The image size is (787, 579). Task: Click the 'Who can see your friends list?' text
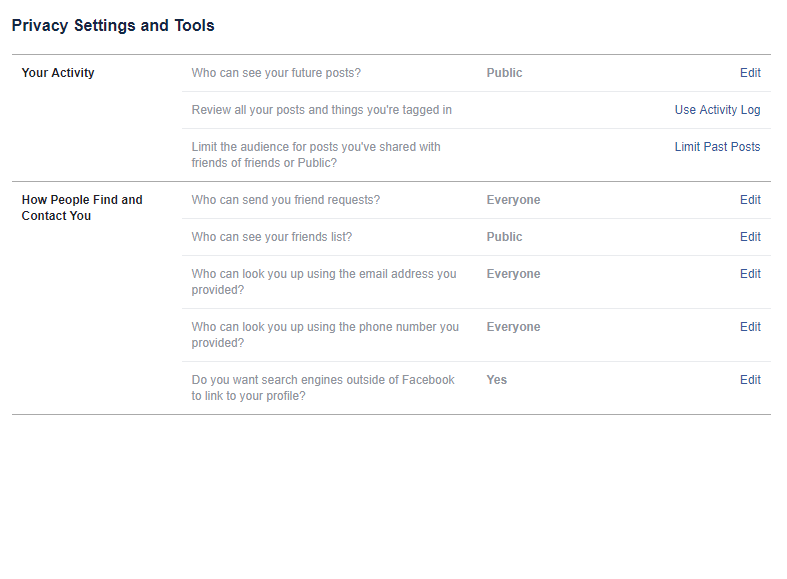click(272, 237)
